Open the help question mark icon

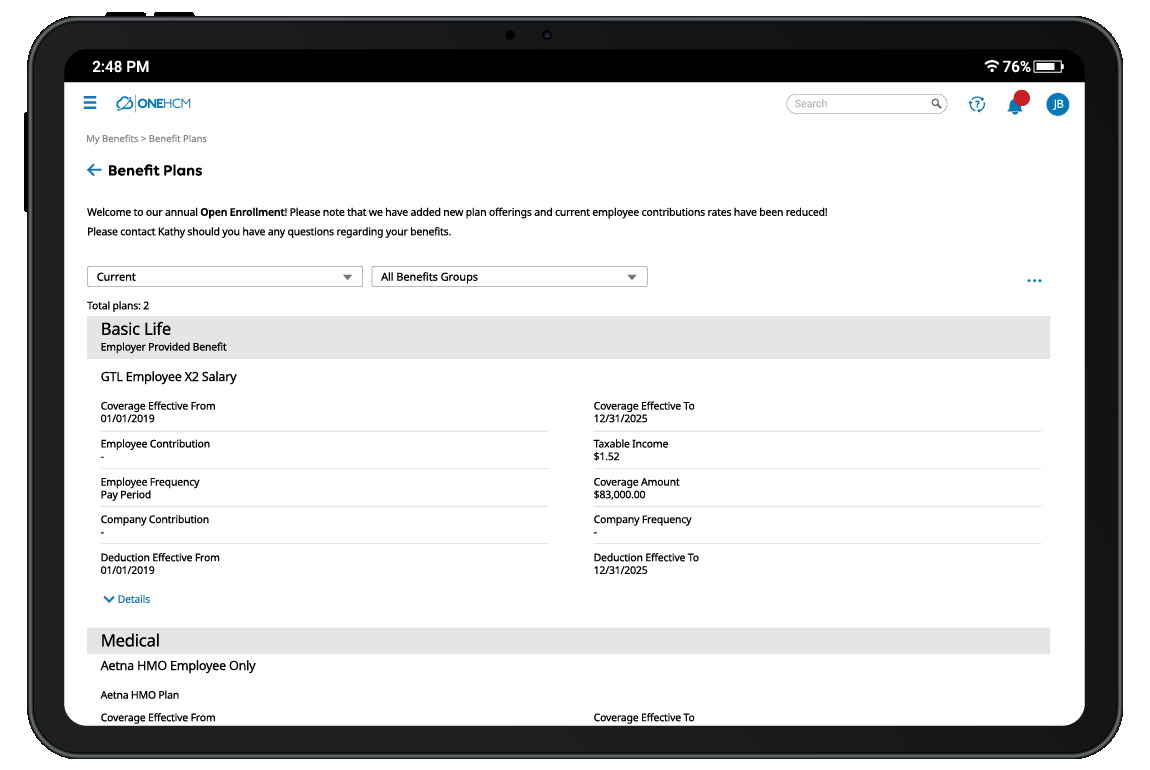(x=977, y=104)
